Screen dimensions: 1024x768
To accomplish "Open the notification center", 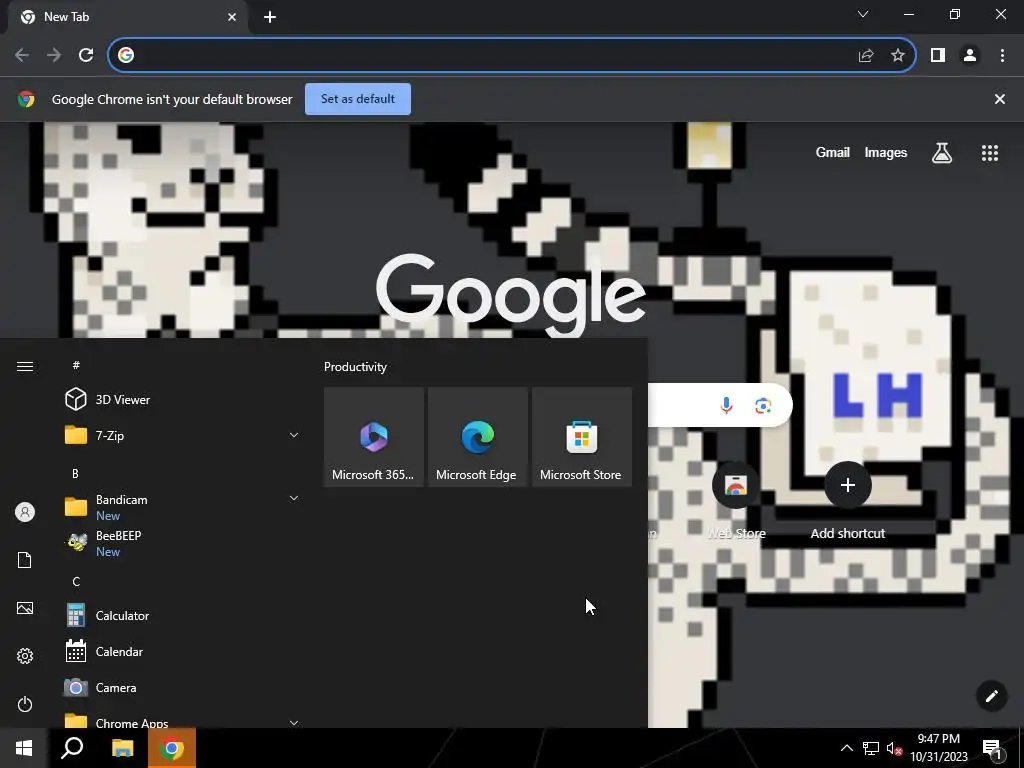I will click(993, 748).
